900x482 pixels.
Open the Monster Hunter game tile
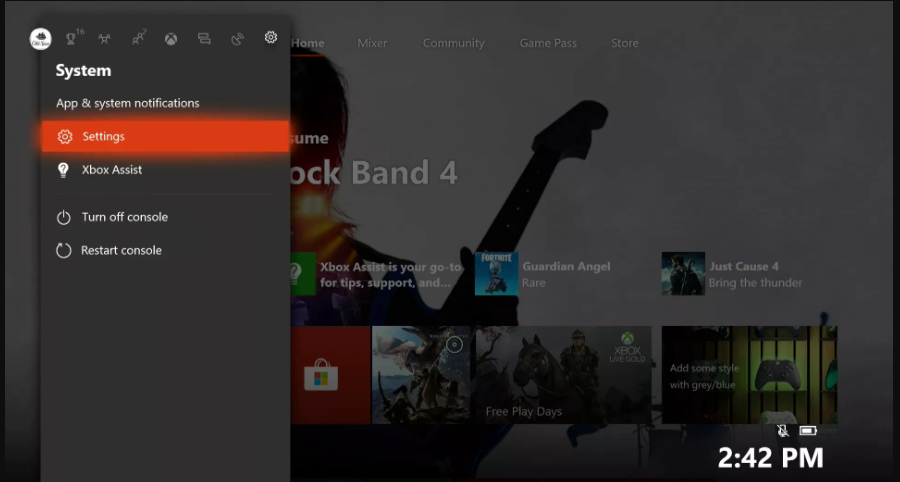(x=421, y=375)
